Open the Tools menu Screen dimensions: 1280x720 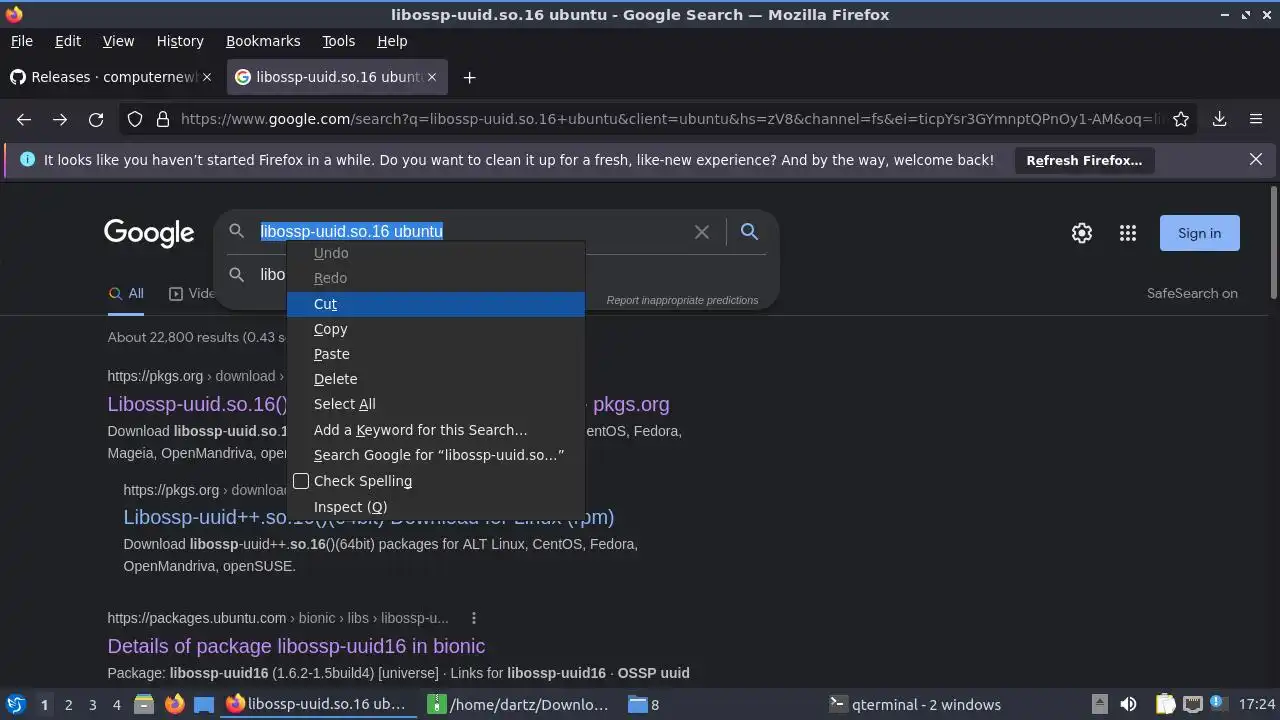click(x=339, y=41)
